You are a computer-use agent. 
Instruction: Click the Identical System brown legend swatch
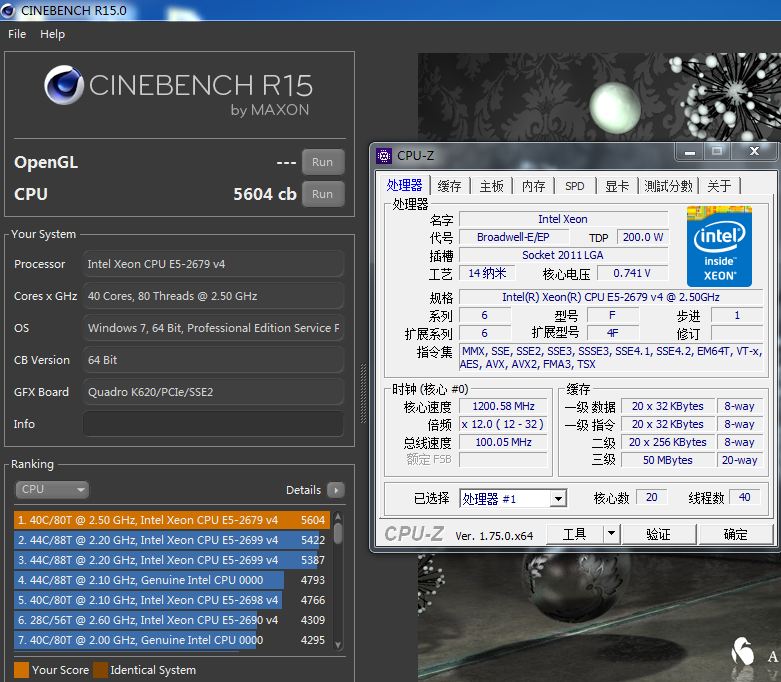pos(101,670)
